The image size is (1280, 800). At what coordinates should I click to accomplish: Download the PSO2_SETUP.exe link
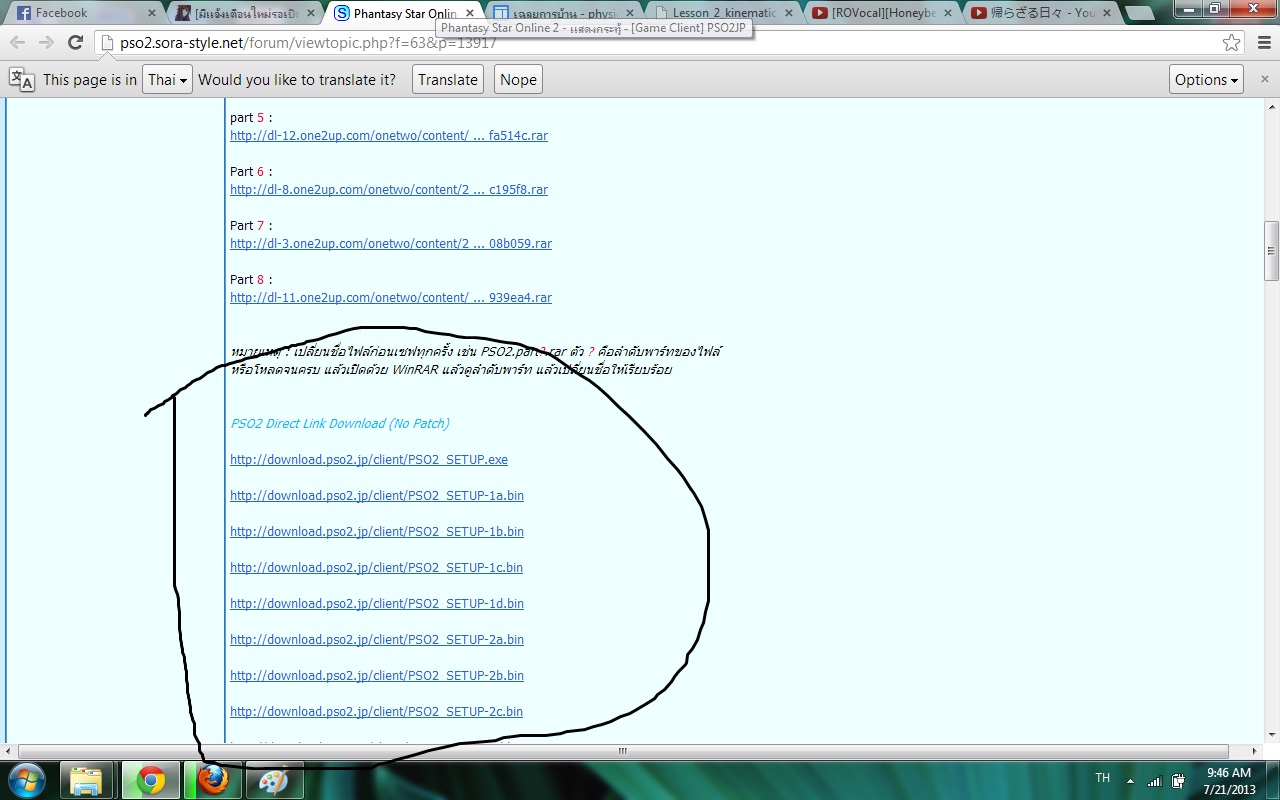(369, 460)
